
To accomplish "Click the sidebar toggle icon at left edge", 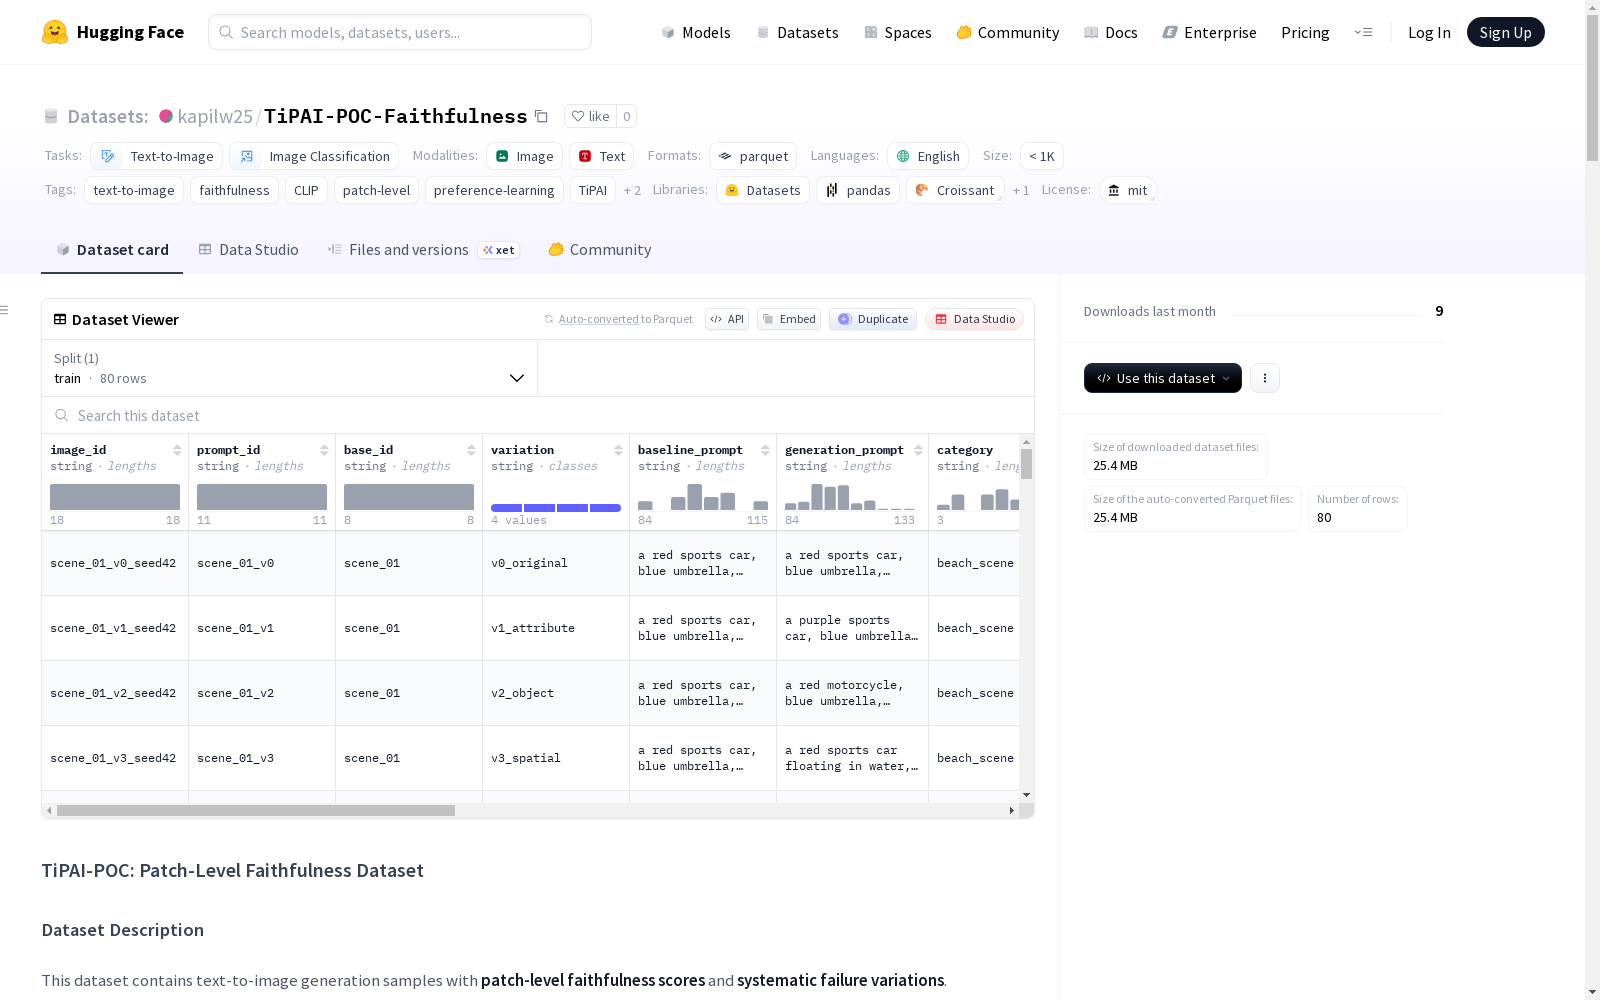I will click(x=4, y=310).
